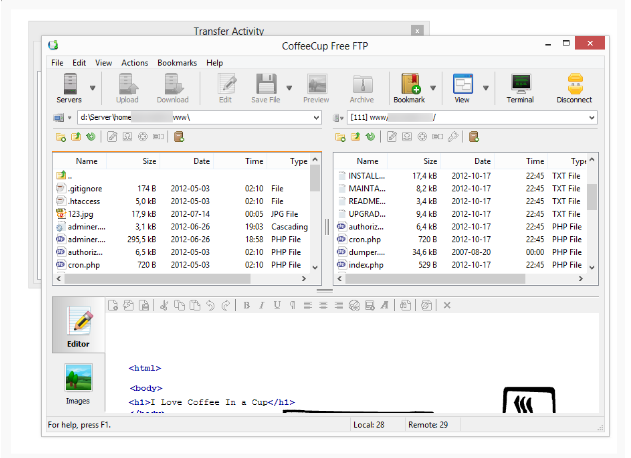631x458 pixels.
Task: Expand the Servers dropdown arrow
Action: click(x=93, y=88)
